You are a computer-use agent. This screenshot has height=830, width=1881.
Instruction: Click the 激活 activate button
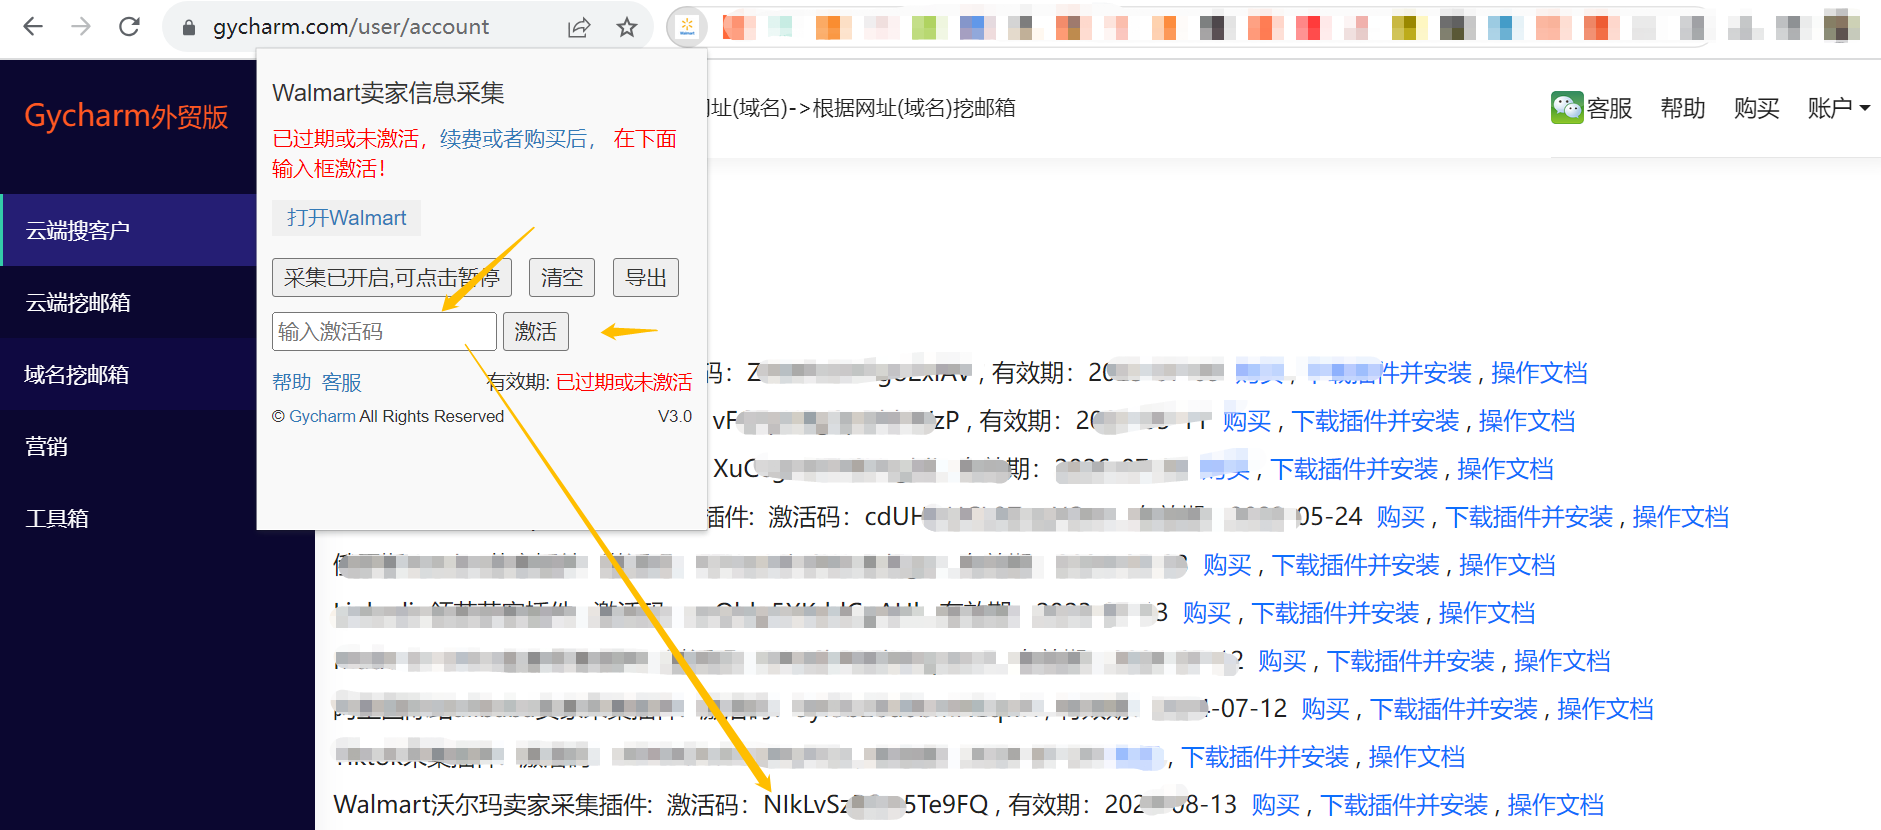[x=536, y=332]
